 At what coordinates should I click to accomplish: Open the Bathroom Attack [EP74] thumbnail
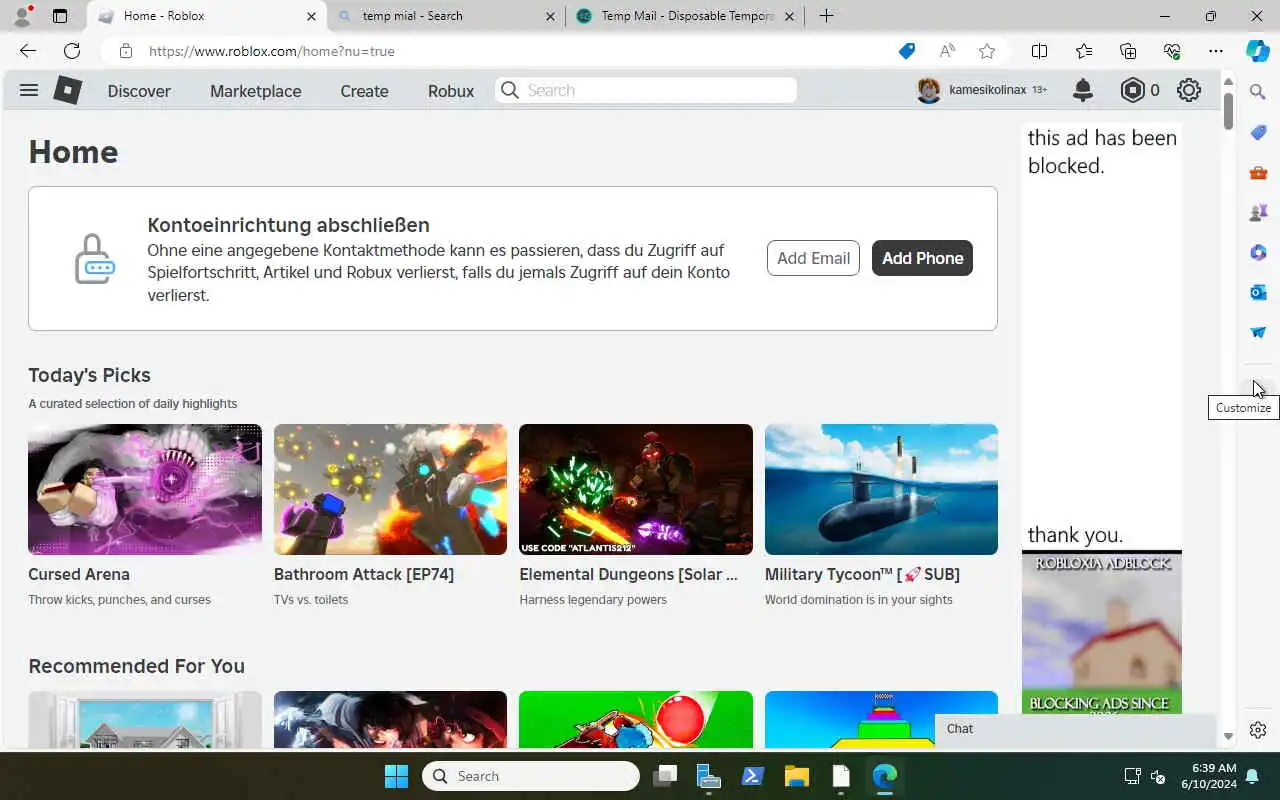(390, 489)
